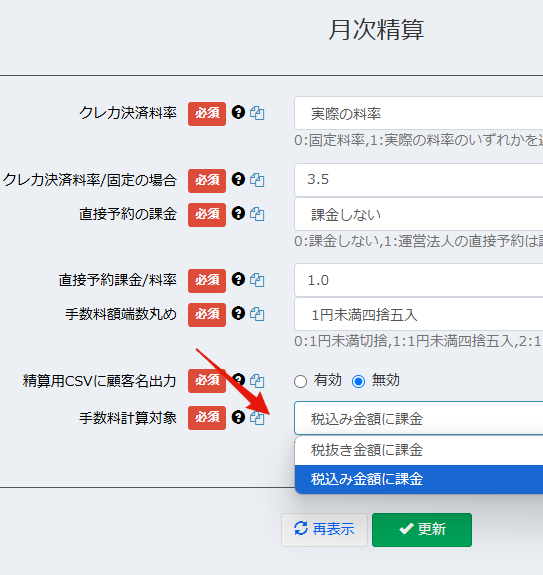
Task: Click the 再表示 refresh button
Action: click(x=324, y=530)
